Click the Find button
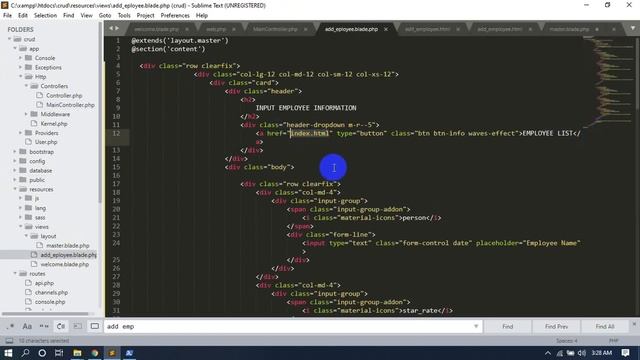The width and height of the screenshot is (640, 360). 507,327
